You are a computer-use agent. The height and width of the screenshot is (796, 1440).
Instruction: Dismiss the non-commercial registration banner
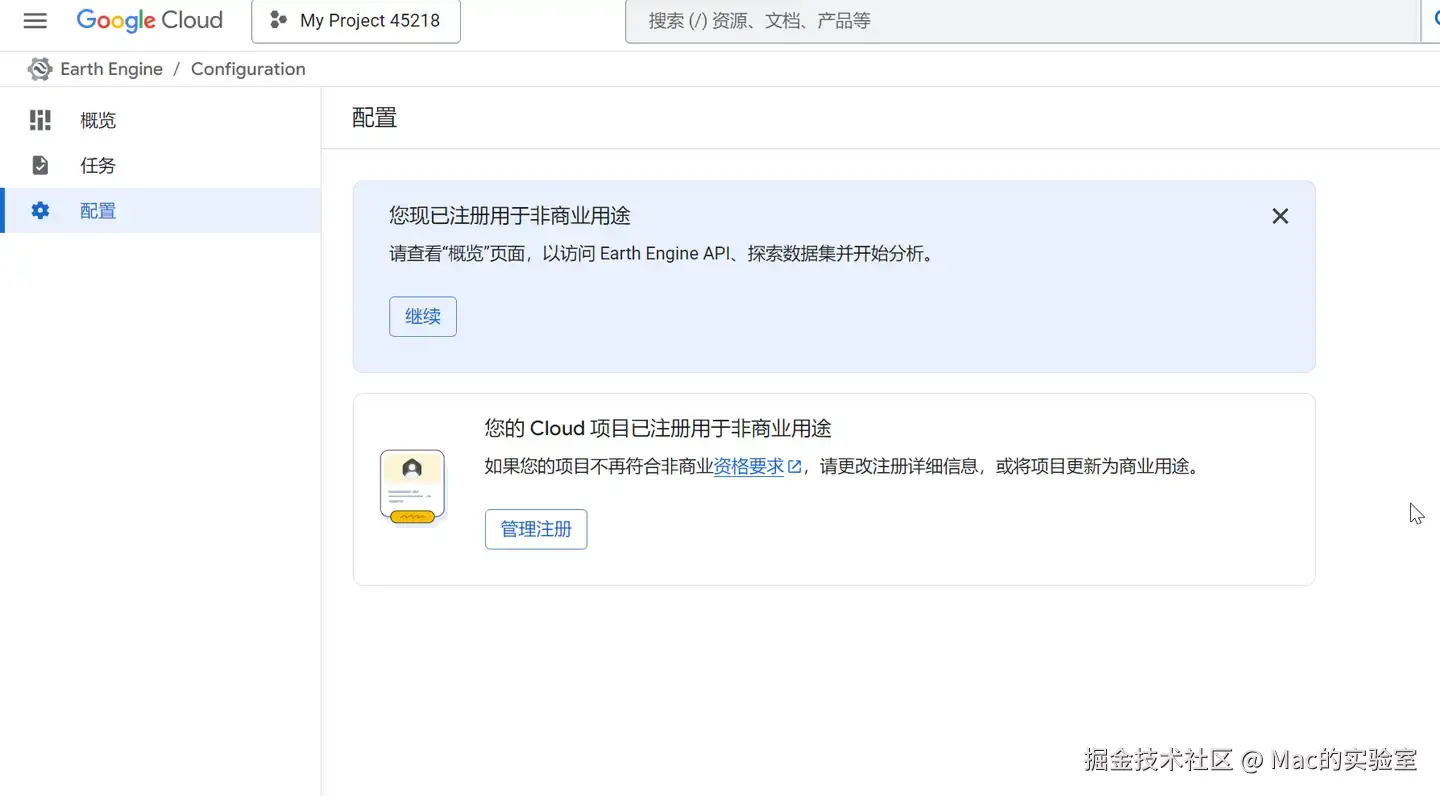tap(1280, 216)
